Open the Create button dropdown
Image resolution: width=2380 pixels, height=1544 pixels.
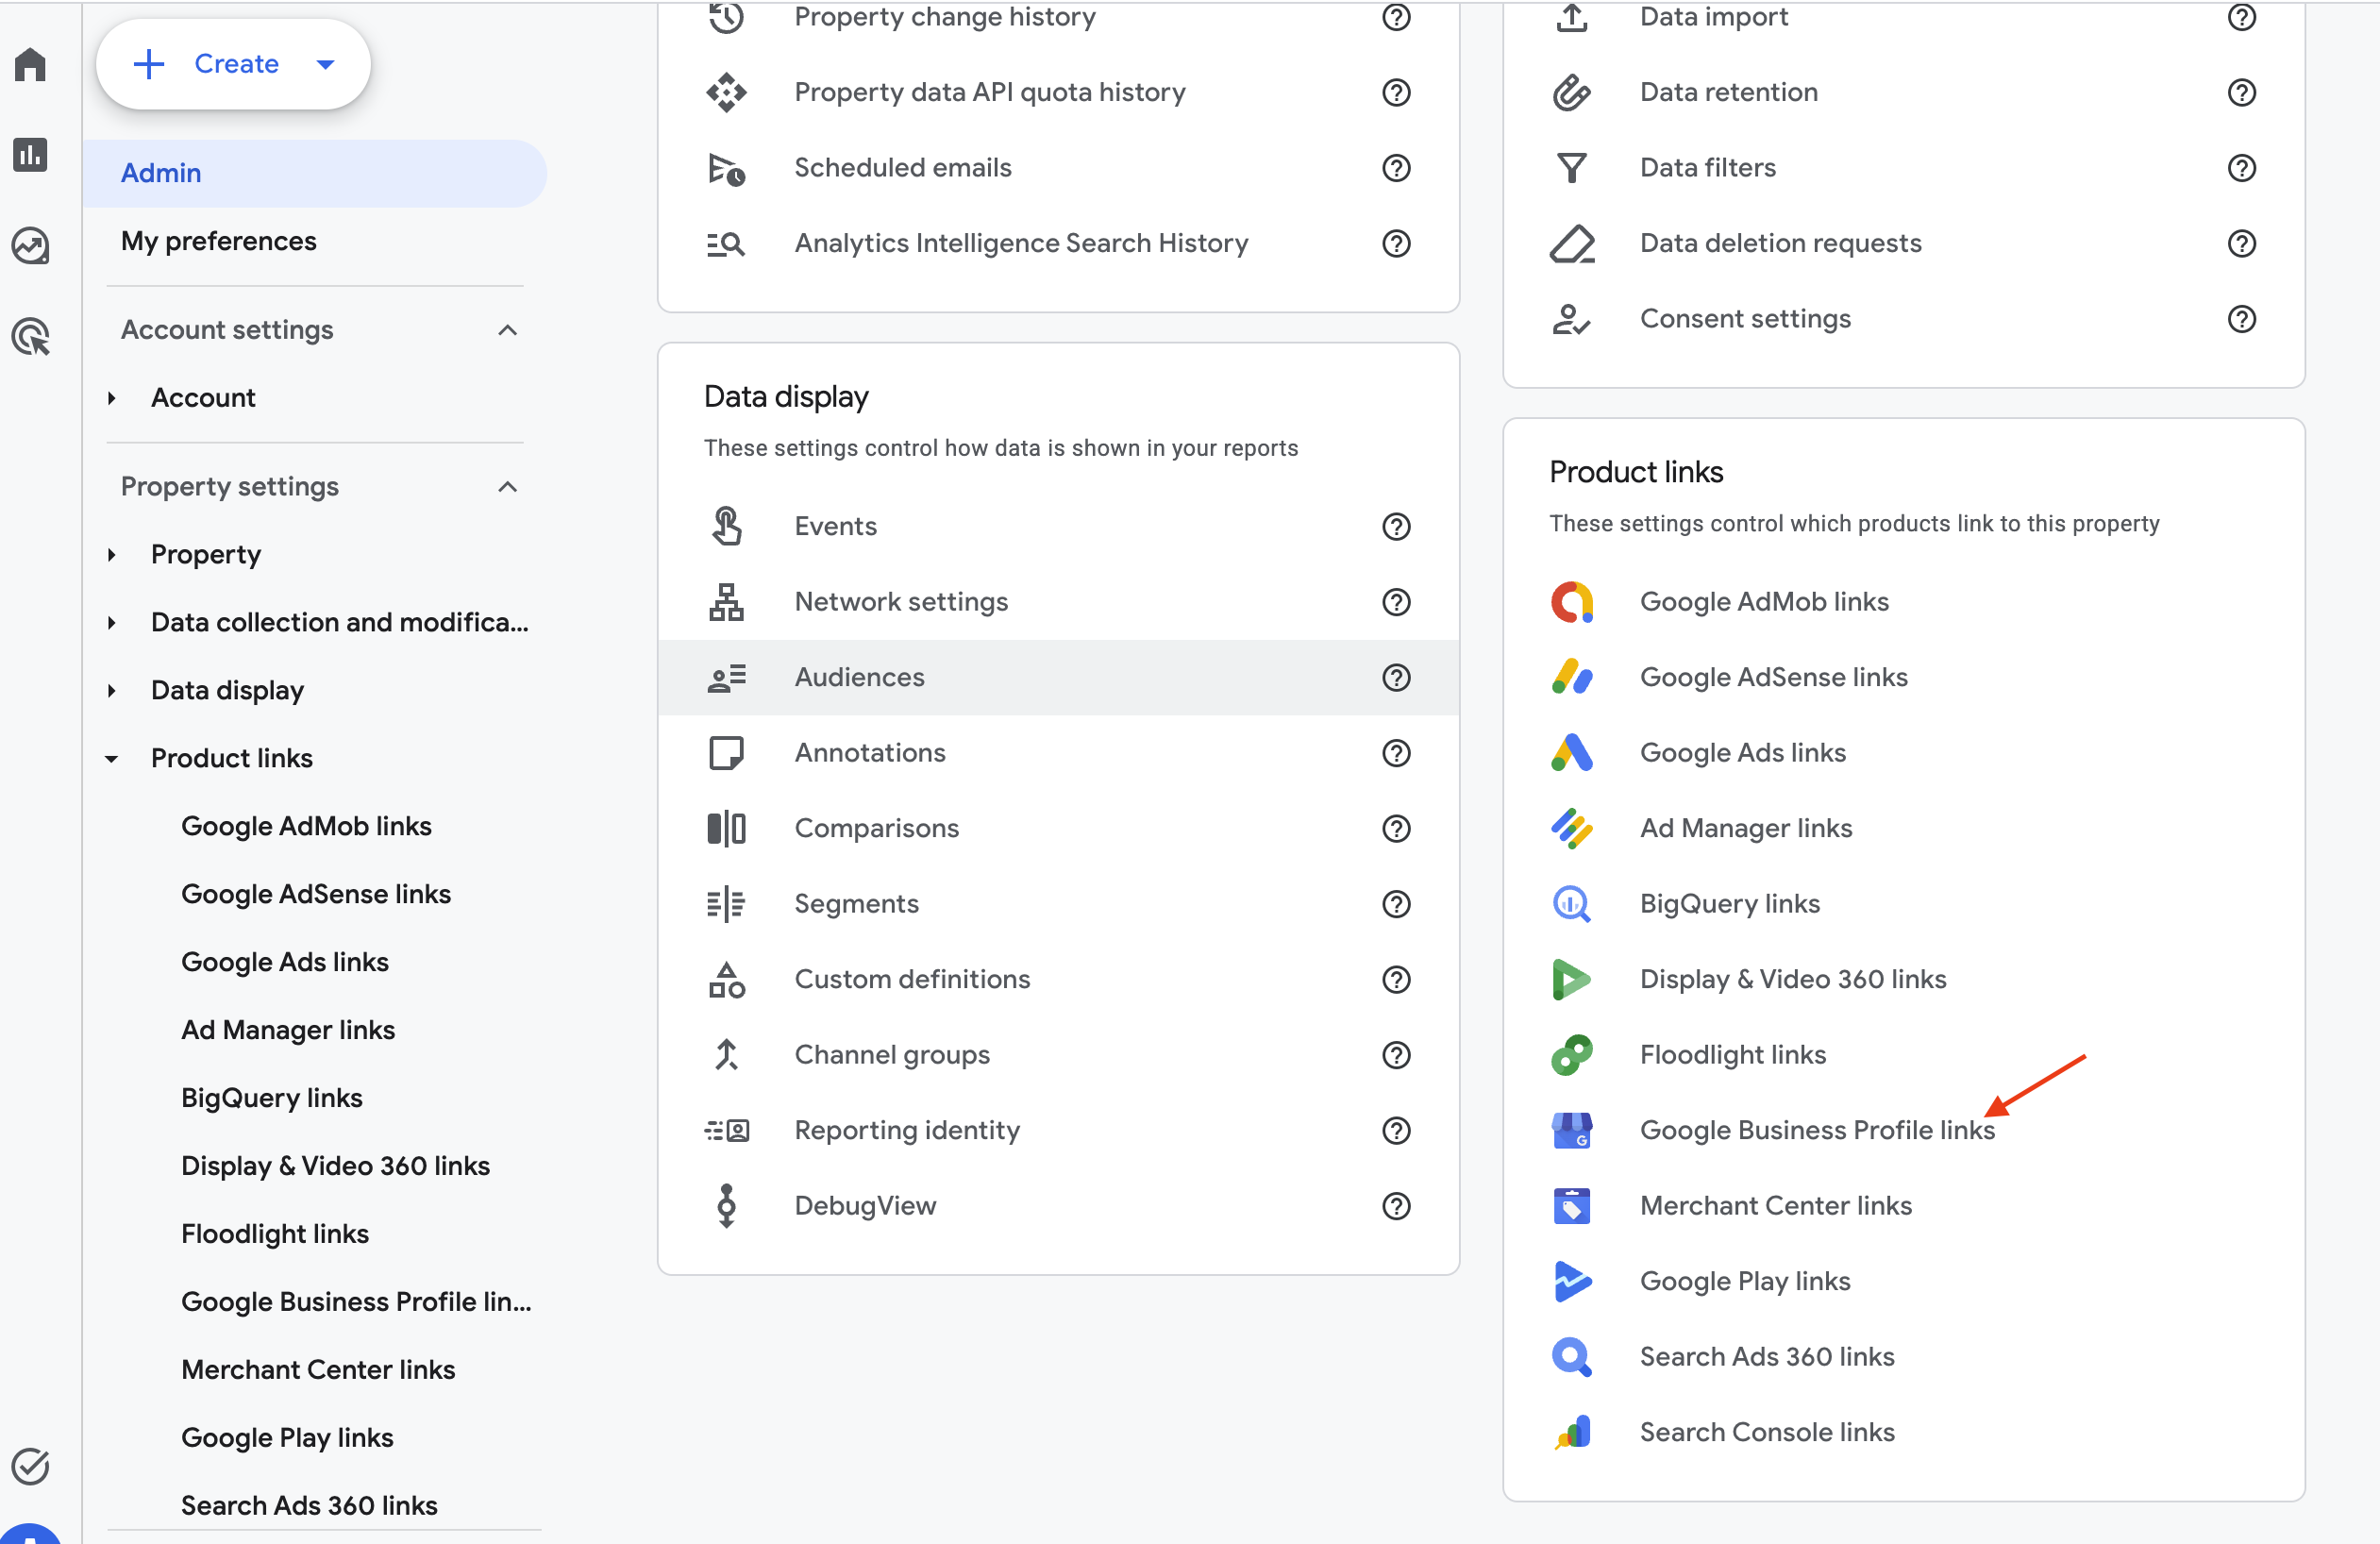pyautogui.click(x=325, y=64)
